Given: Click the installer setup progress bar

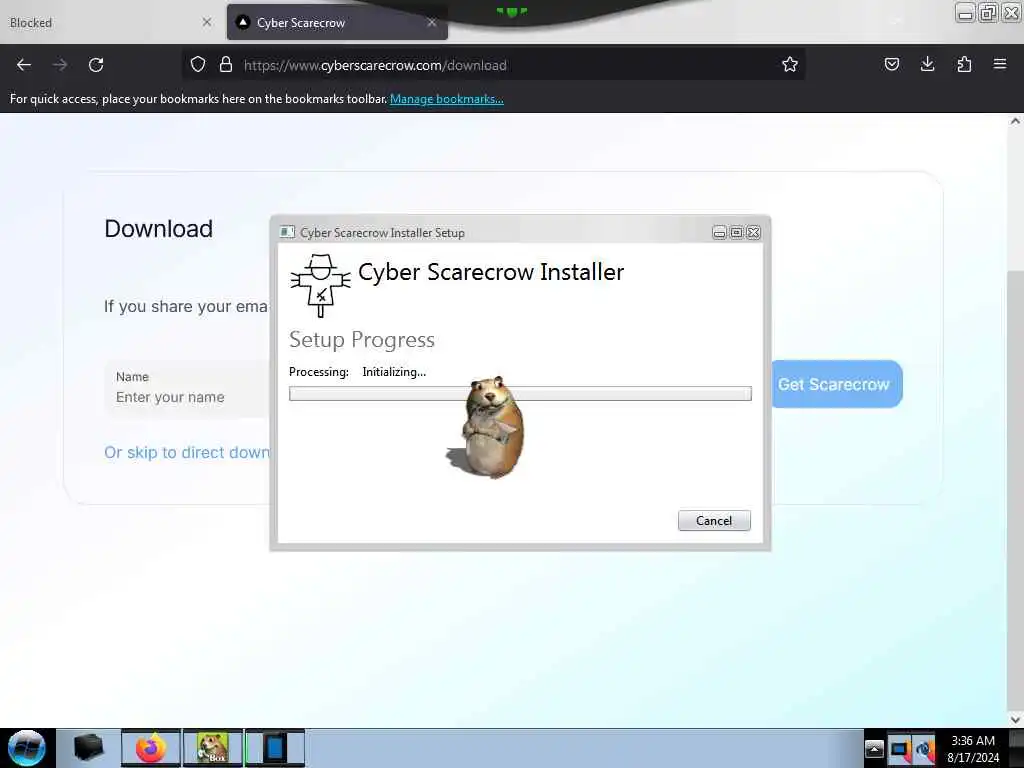Looking at the screenshot, I should [520, 393].
